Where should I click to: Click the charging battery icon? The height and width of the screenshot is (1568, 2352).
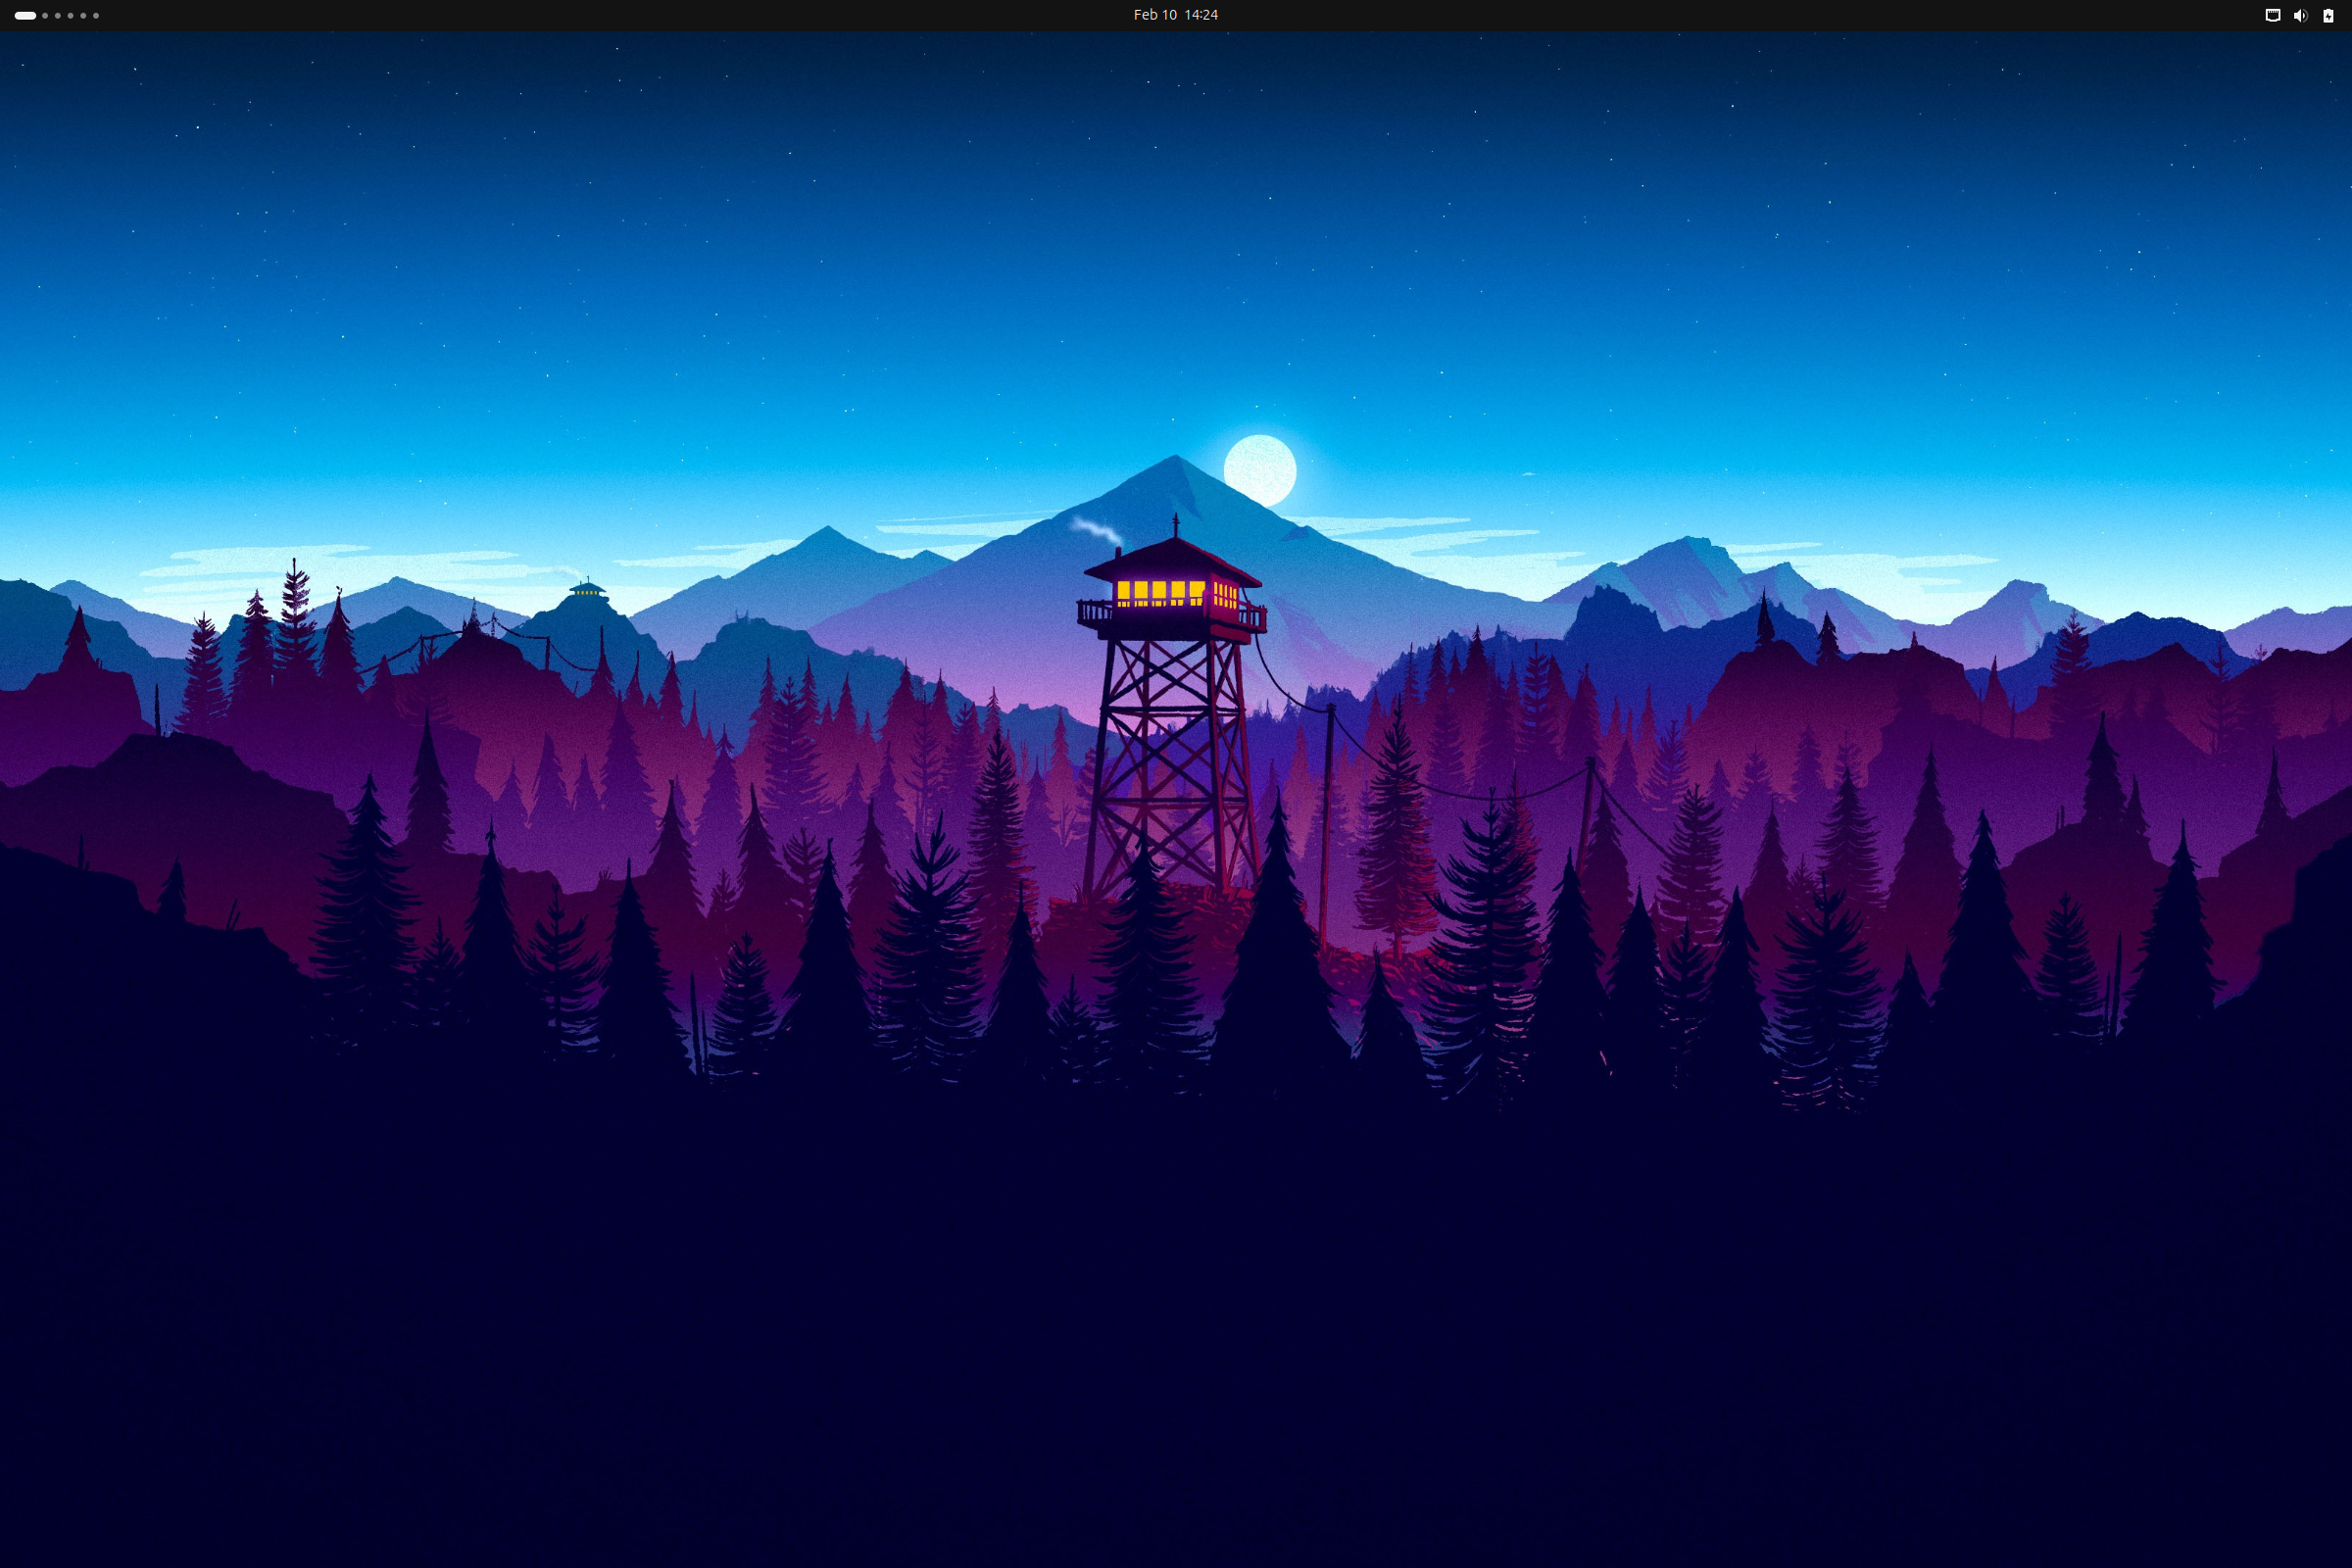(x=2328, y=15)
